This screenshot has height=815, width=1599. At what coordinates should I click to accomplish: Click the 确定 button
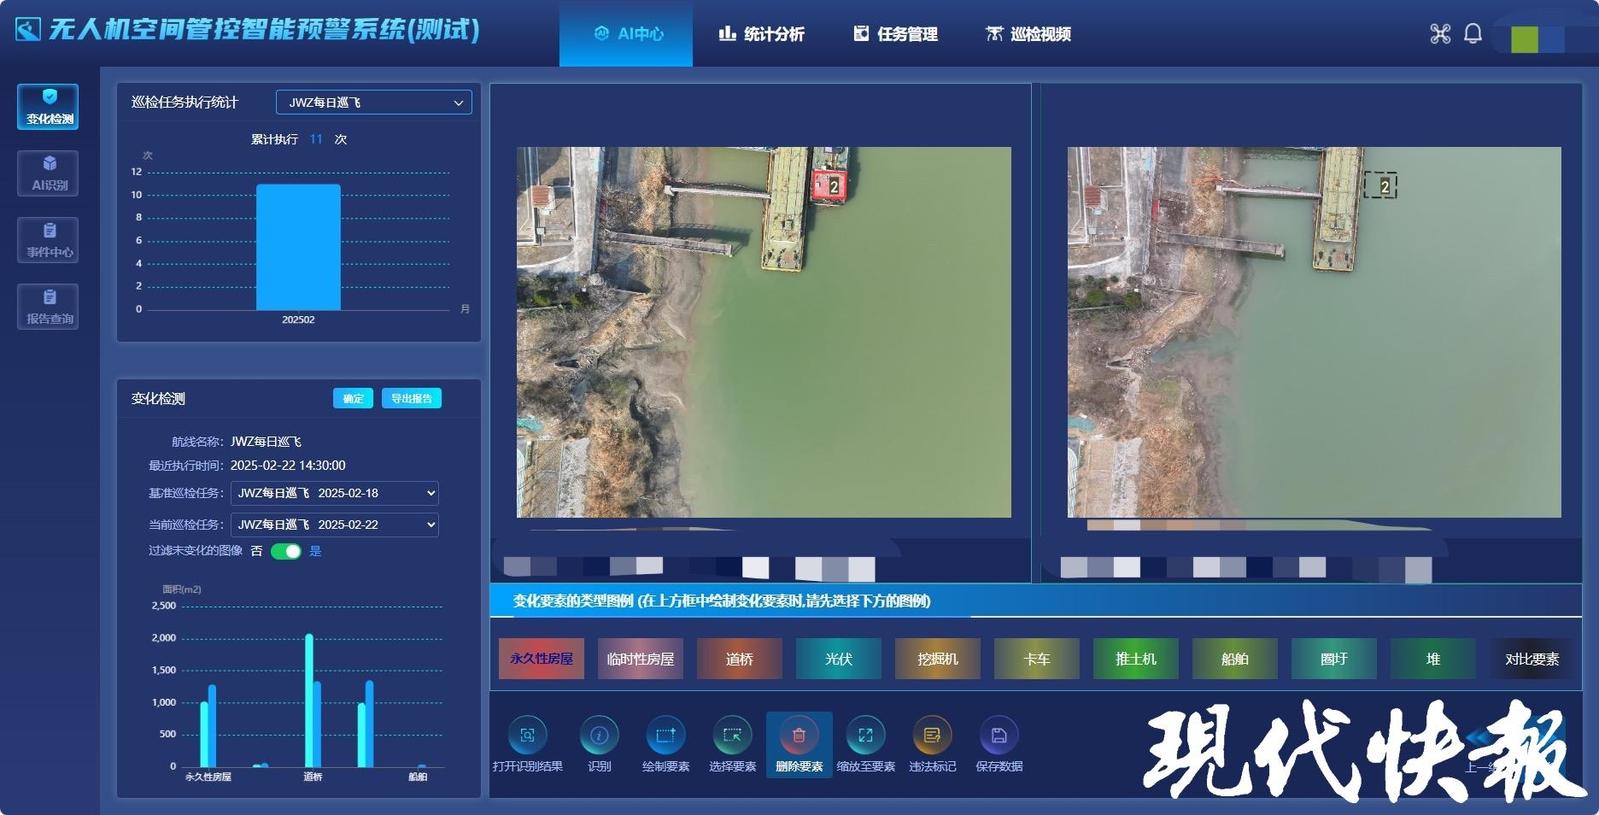point(353,398)
